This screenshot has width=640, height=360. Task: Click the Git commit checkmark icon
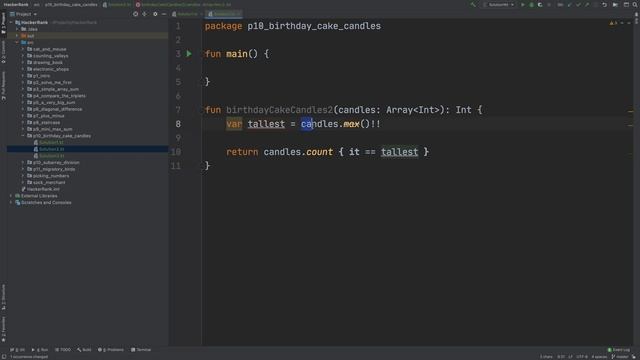tap(578, 4)
